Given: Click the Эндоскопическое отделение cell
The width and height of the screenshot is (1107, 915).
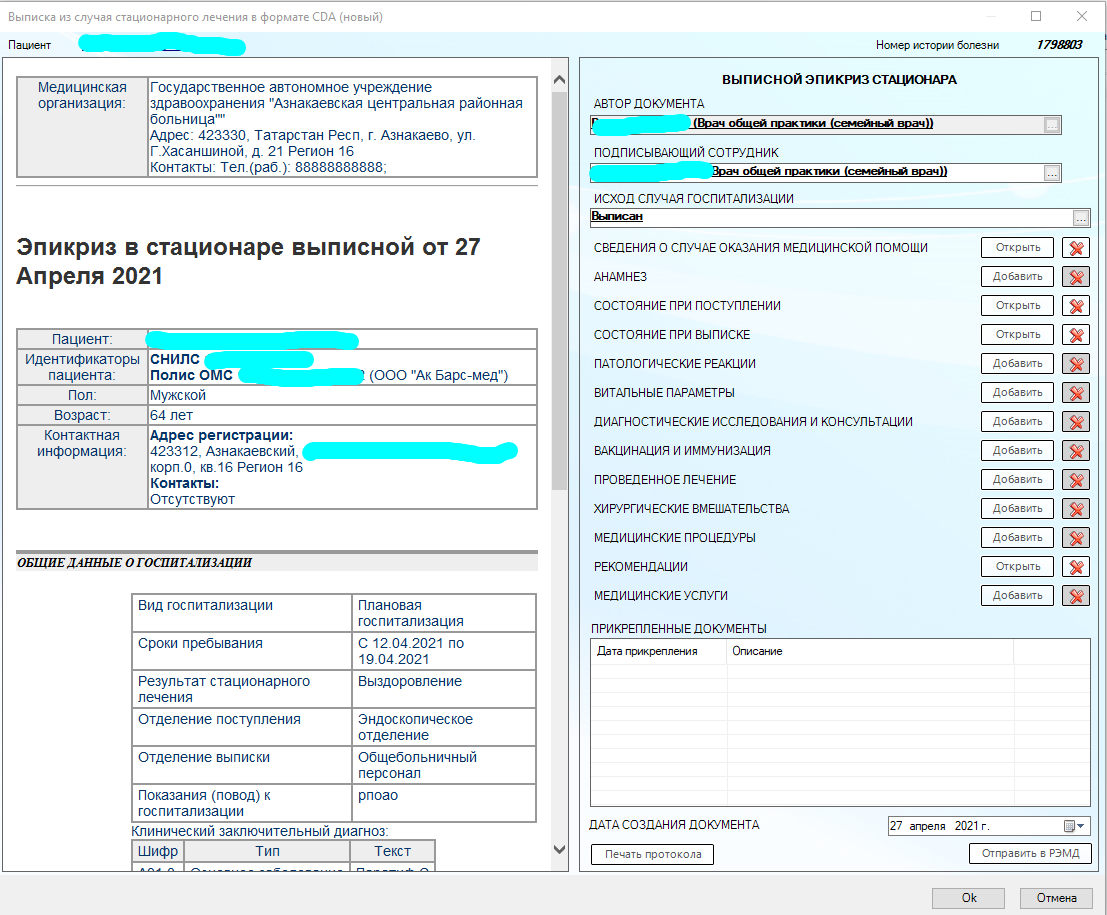Looking at the screenshot, I should coord(443,727).
